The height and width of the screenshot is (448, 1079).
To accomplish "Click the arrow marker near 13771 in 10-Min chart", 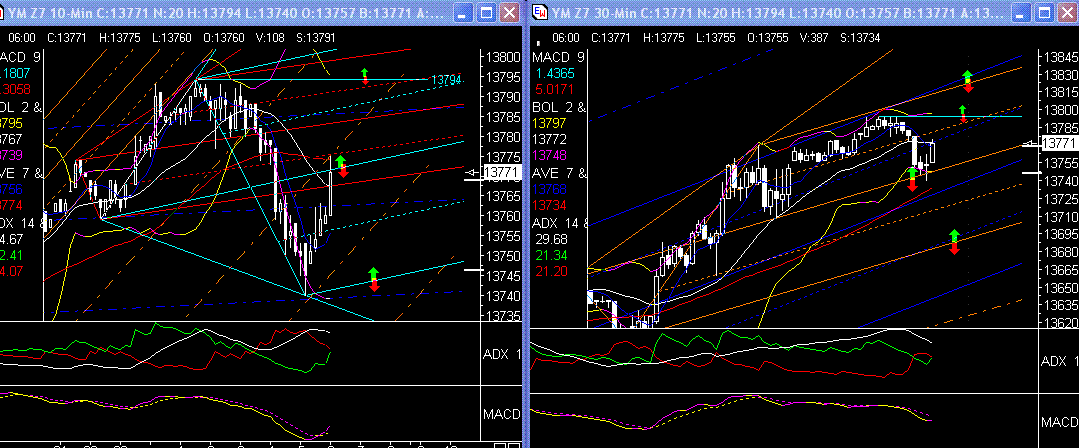I will [x=341, y=167].
